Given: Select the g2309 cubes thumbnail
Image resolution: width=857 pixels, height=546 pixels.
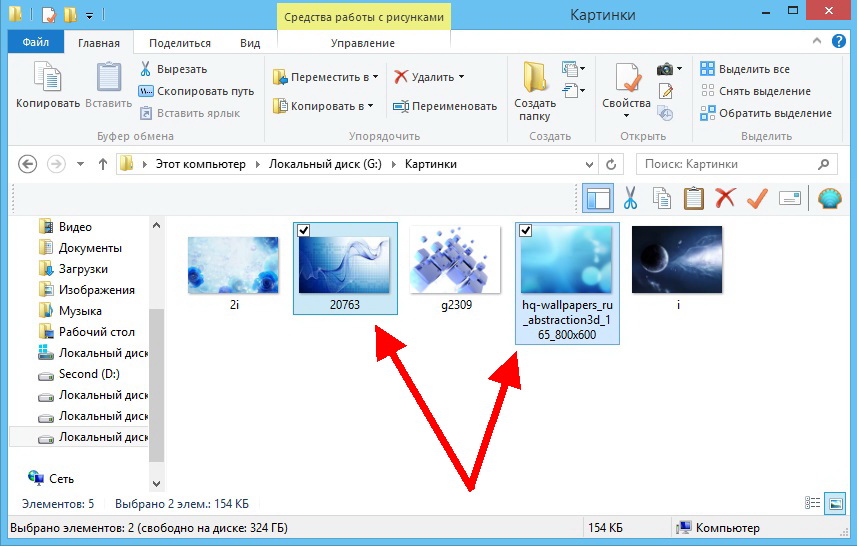Looking at the screenshot, I should (455, 260).
